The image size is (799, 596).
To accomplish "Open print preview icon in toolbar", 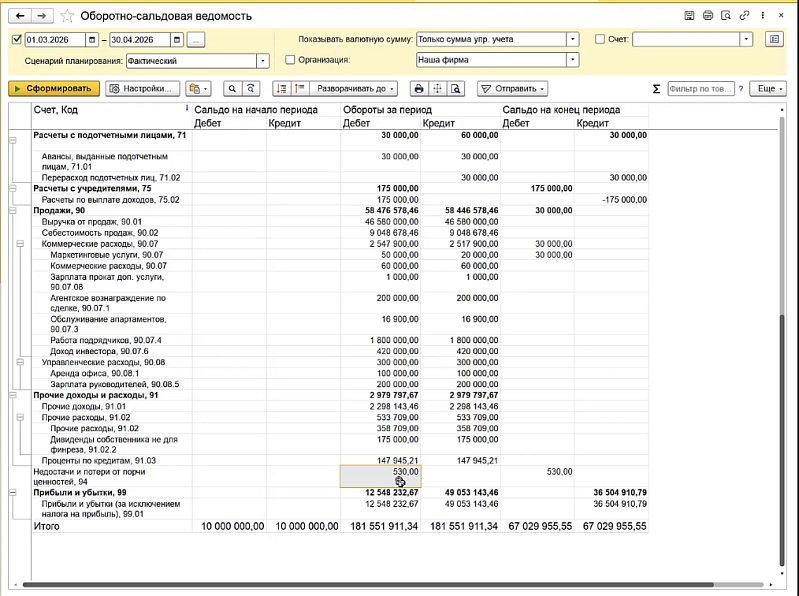I will tap(456, 89).
